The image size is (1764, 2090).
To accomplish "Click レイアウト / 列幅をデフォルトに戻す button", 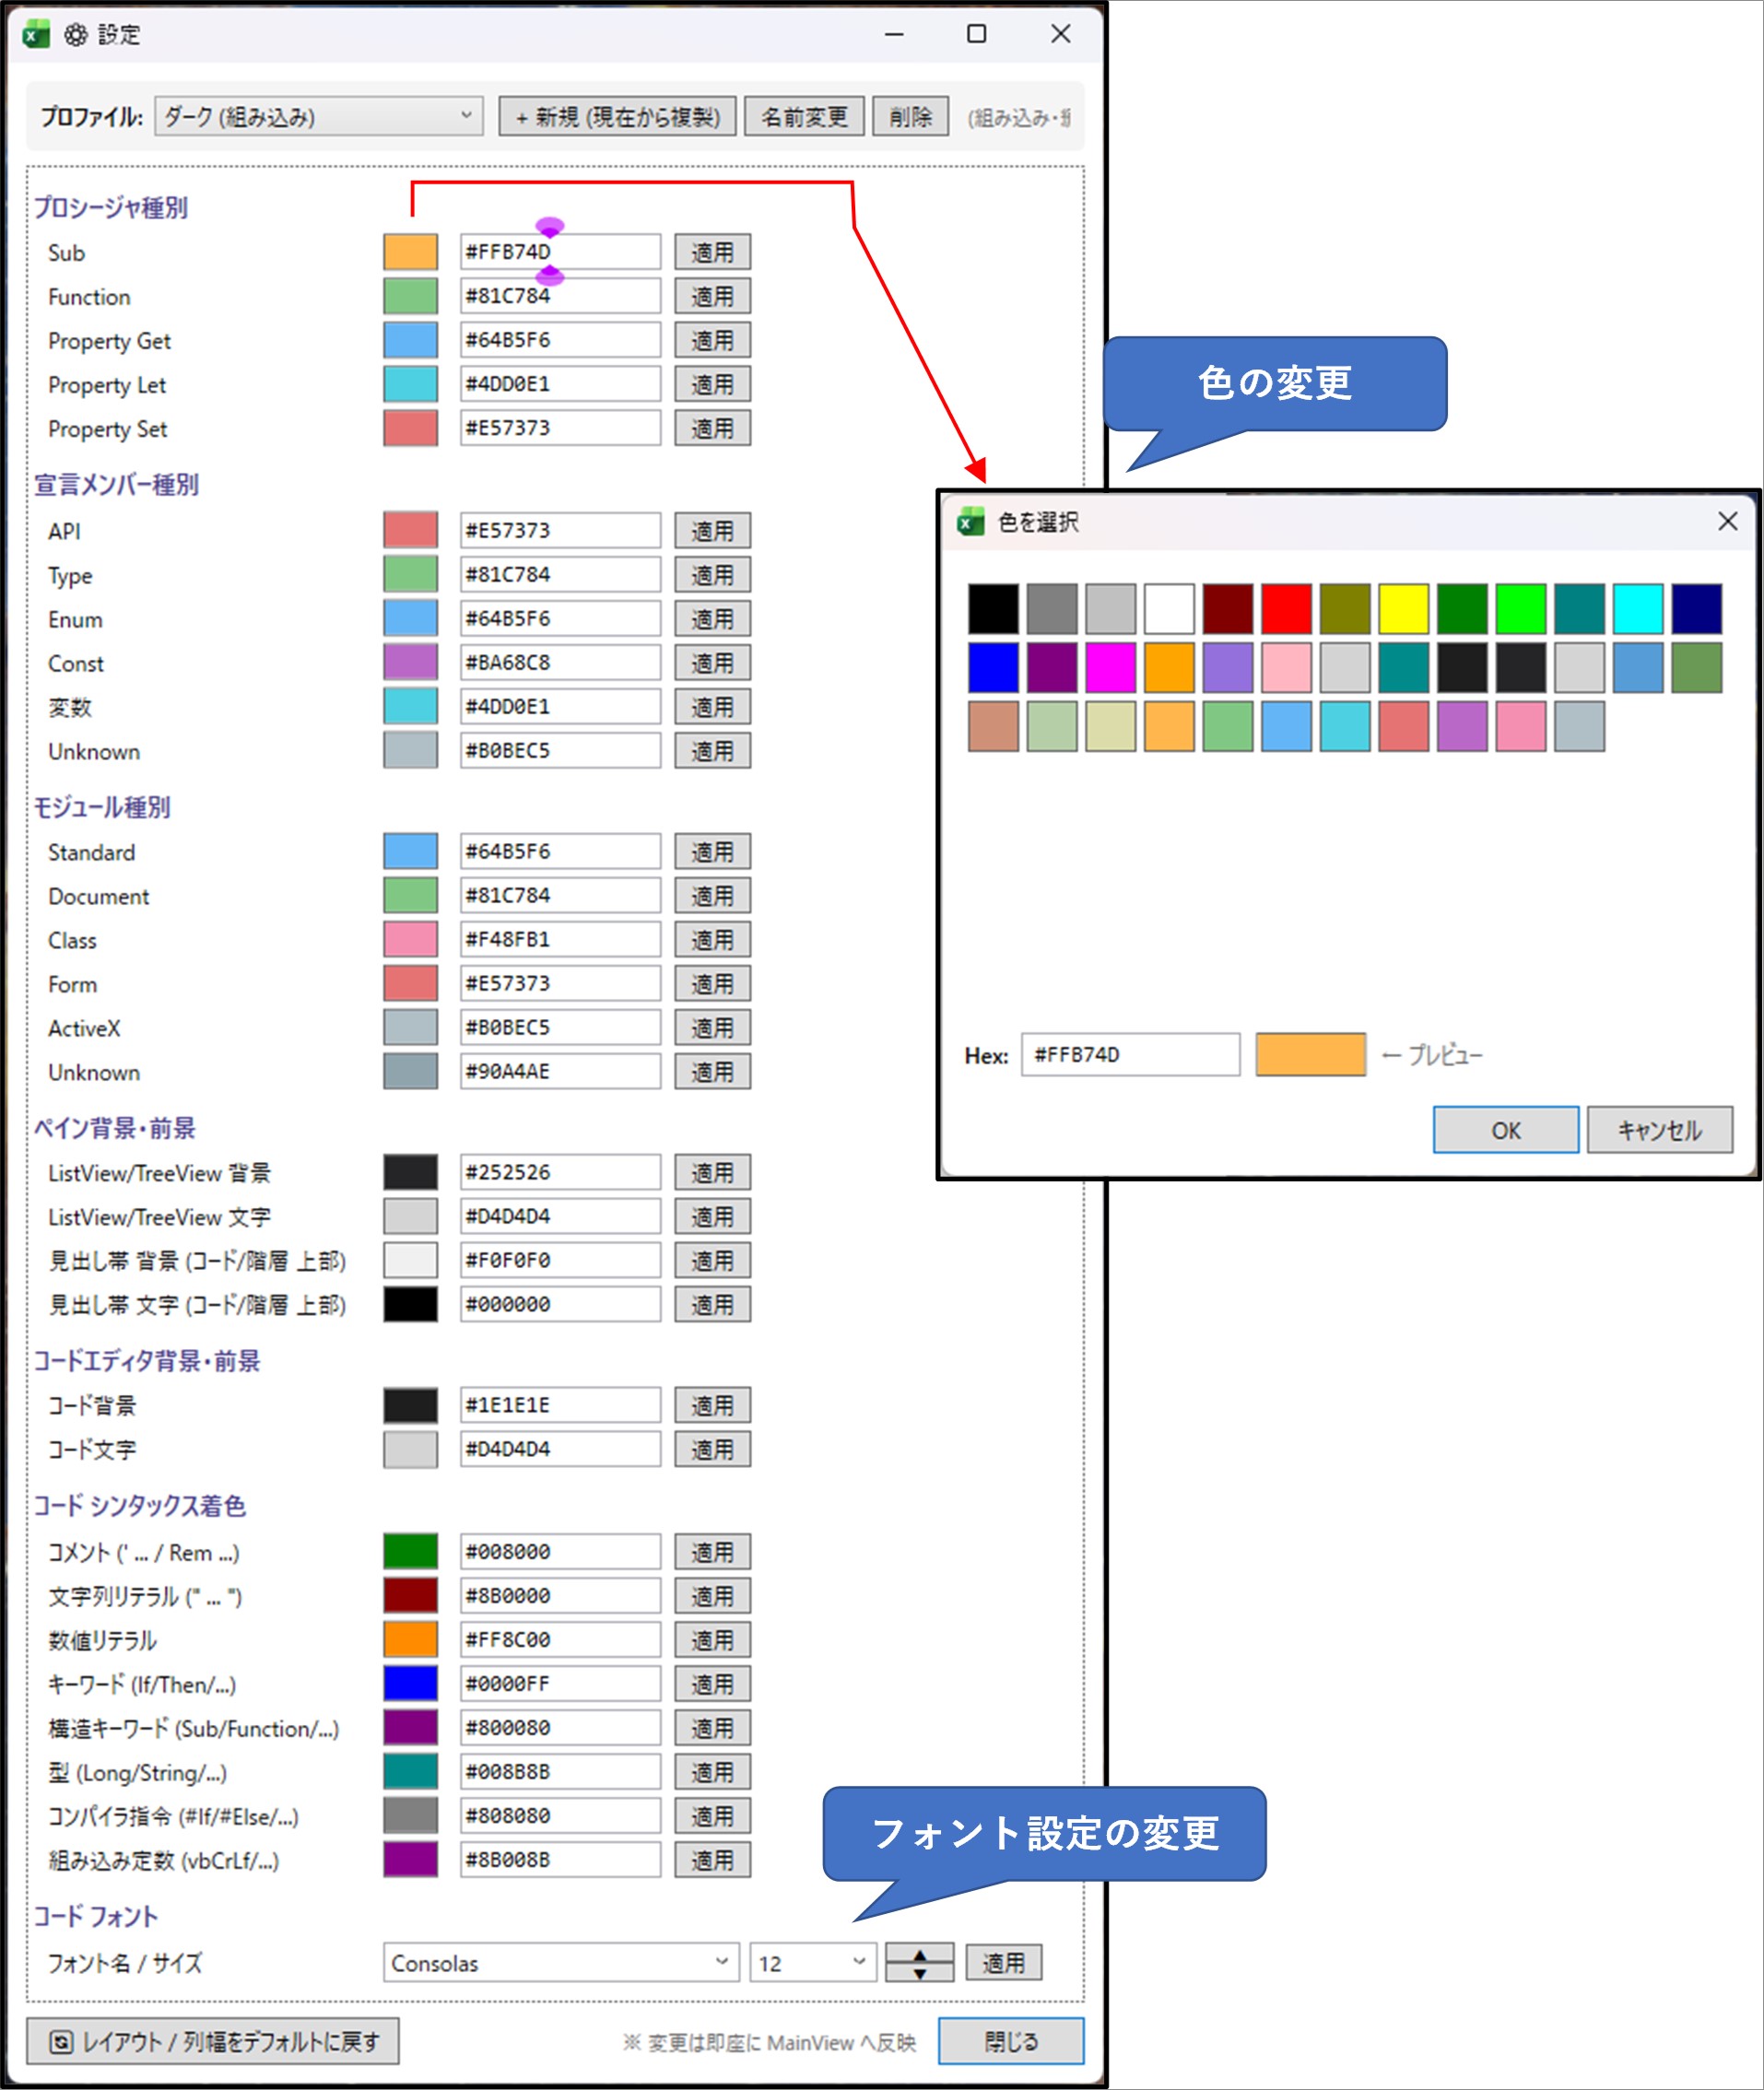I will (213, 2040).
